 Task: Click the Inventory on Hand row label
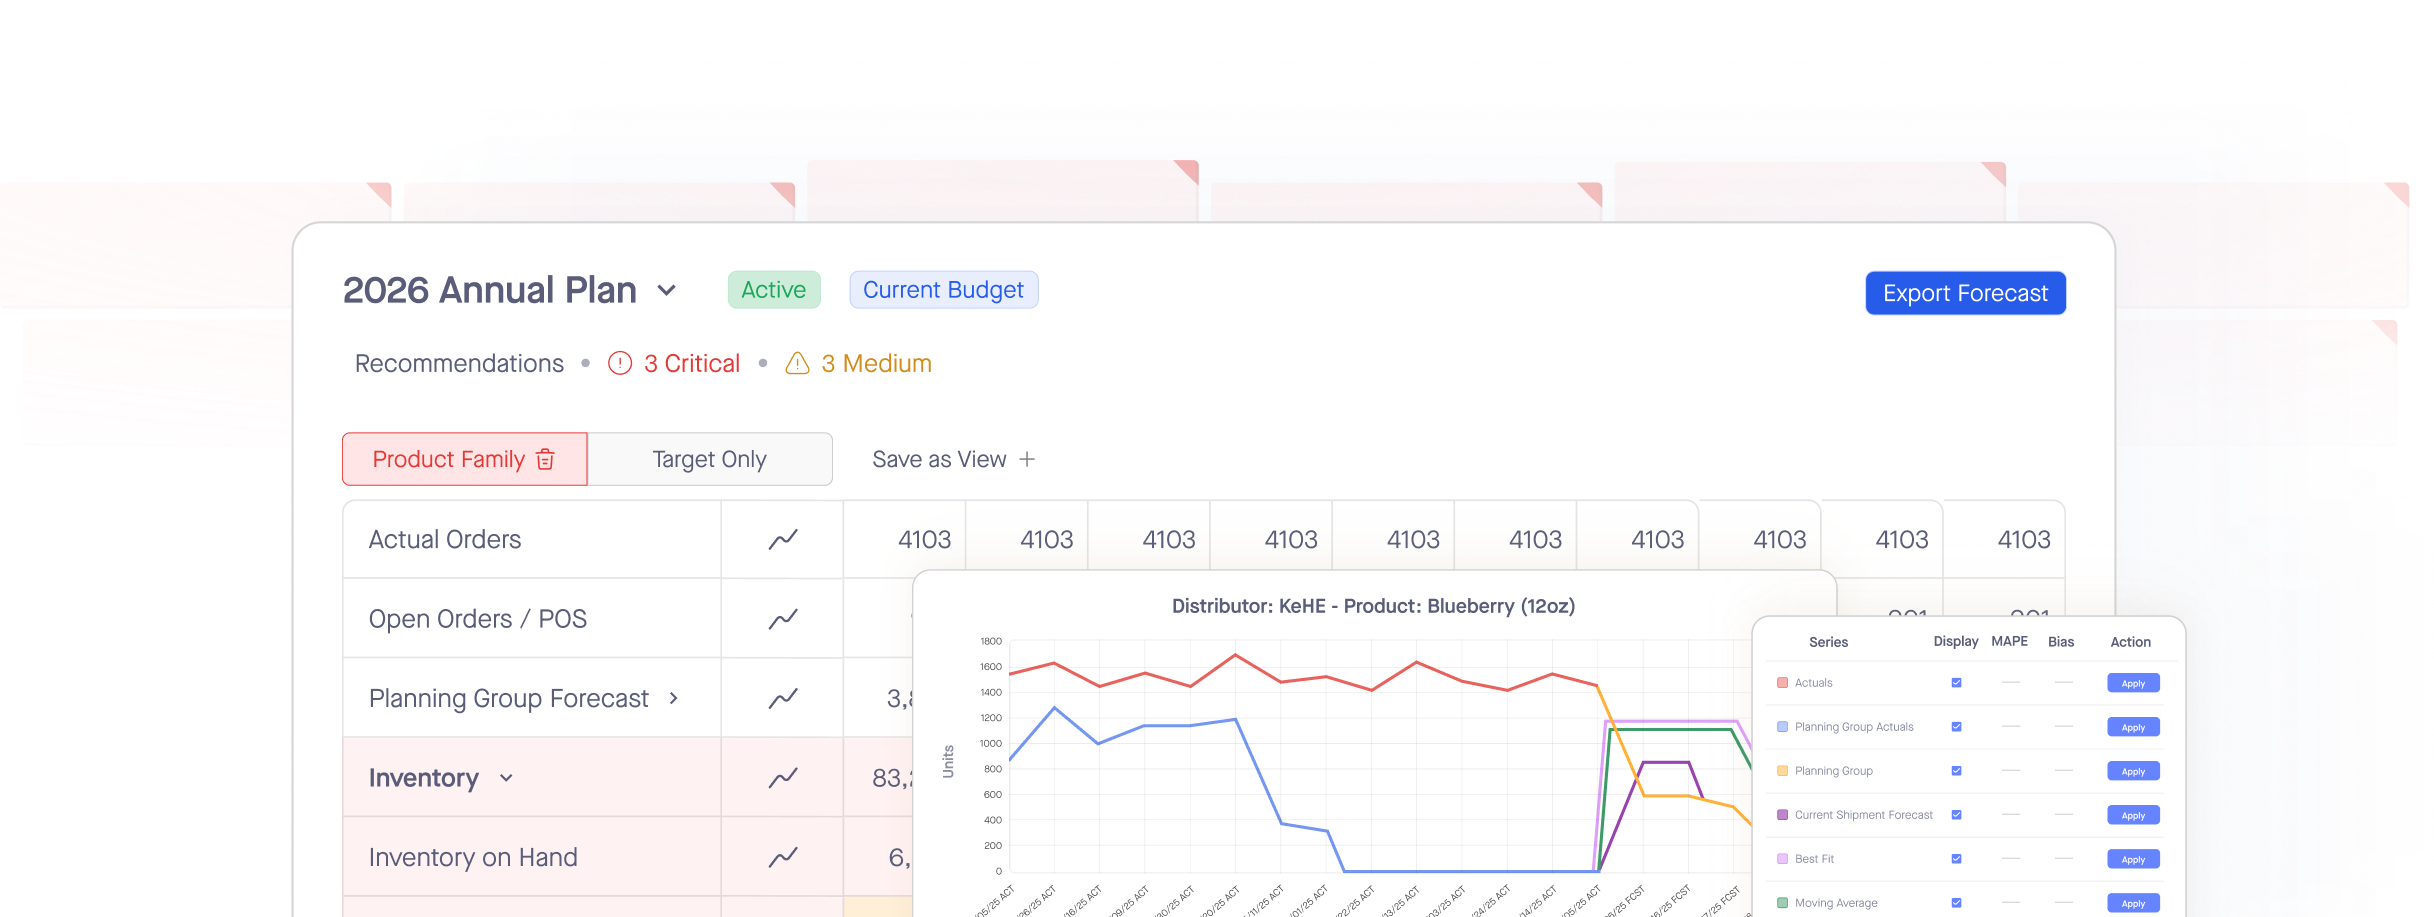(x=473, y=857)
